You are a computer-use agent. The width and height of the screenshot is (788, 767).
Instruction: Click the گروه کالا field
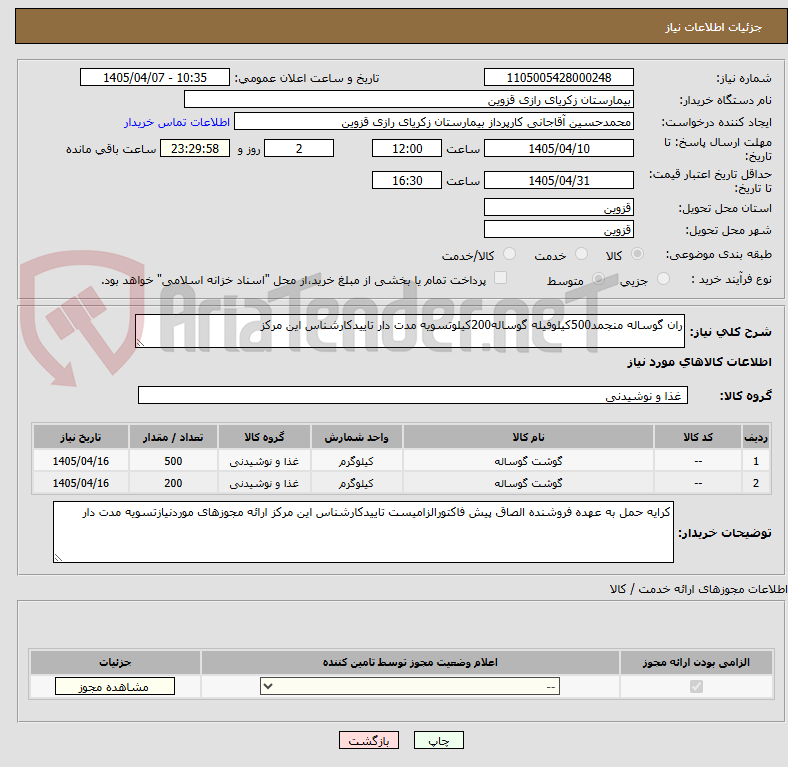(x=413, y=396)
